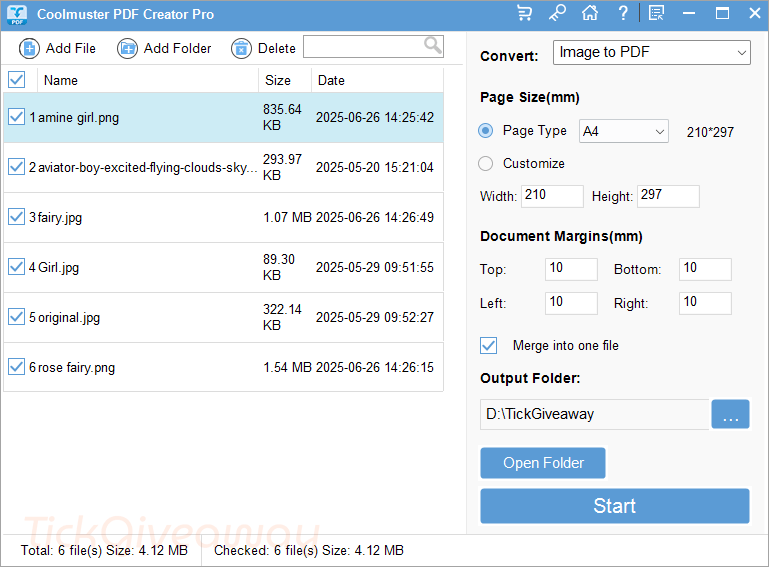Open the Convert type dropdown
Viewport: 769px width, 567px height.
(652, 52)
